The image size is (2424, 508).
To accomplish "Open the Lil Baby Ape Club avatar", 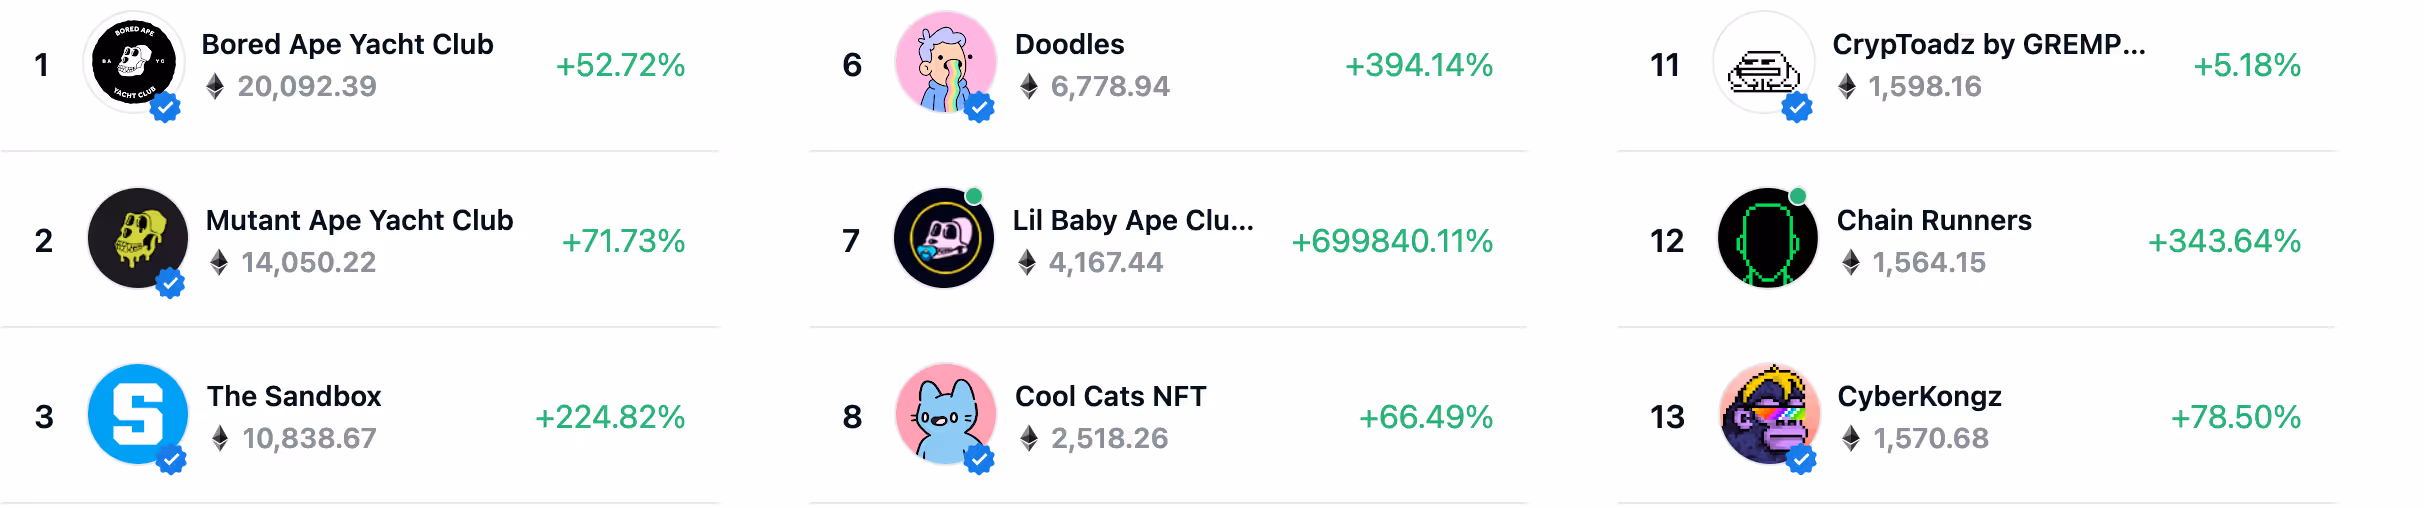I will 944,239.
